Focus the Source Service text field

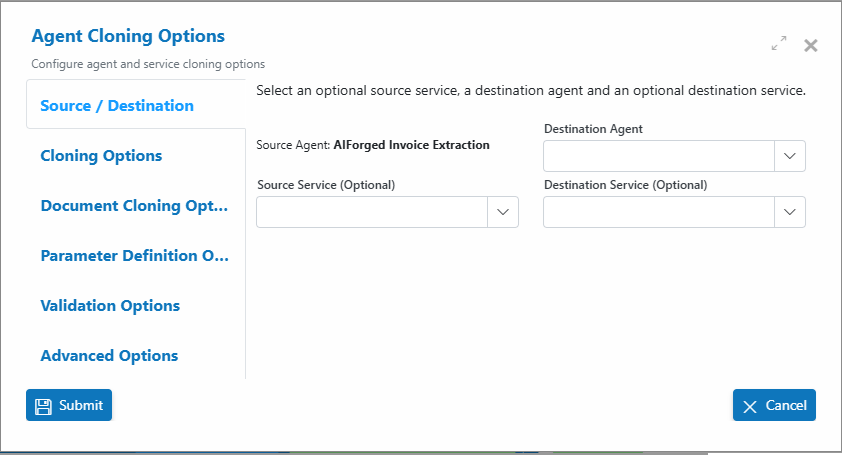(372, 212)
